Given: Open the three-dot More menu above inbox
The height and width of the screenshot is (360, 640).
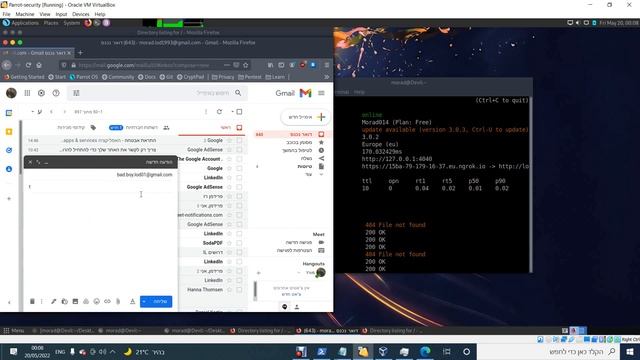Looking at the screenshot, I should (206, 111).
